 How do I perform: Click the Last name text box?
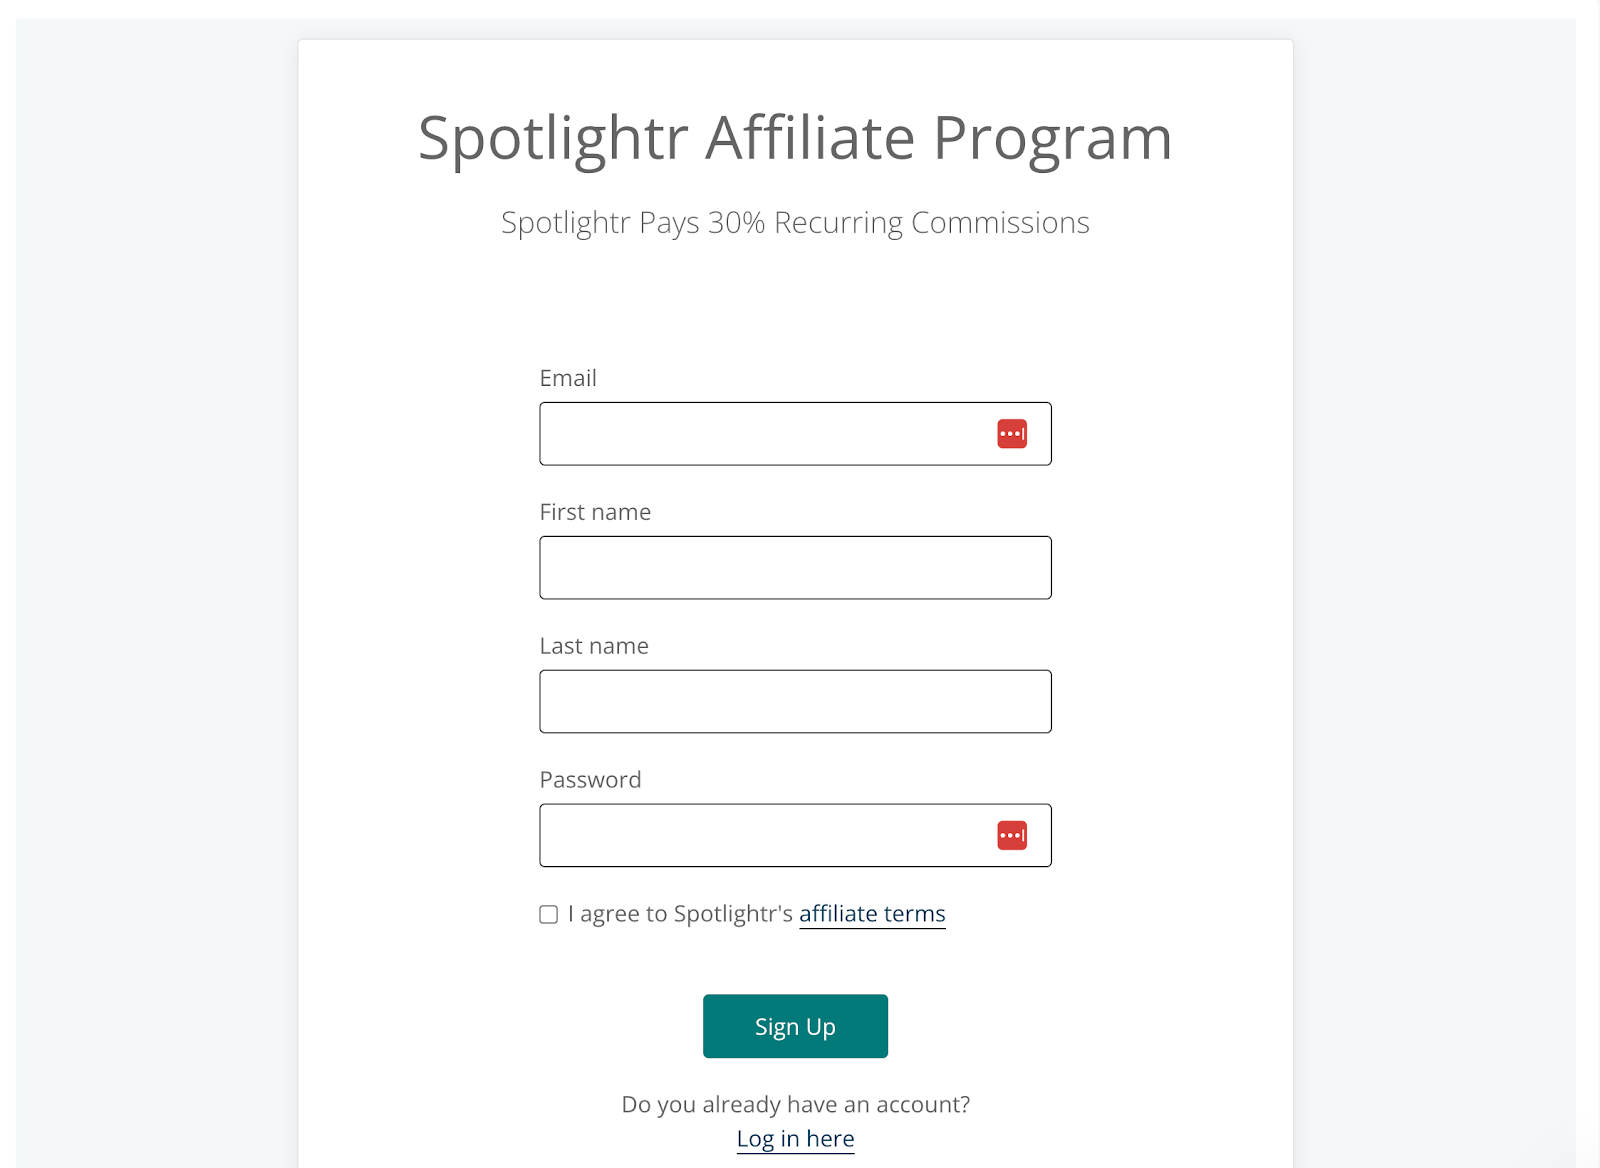coord(795,701)
